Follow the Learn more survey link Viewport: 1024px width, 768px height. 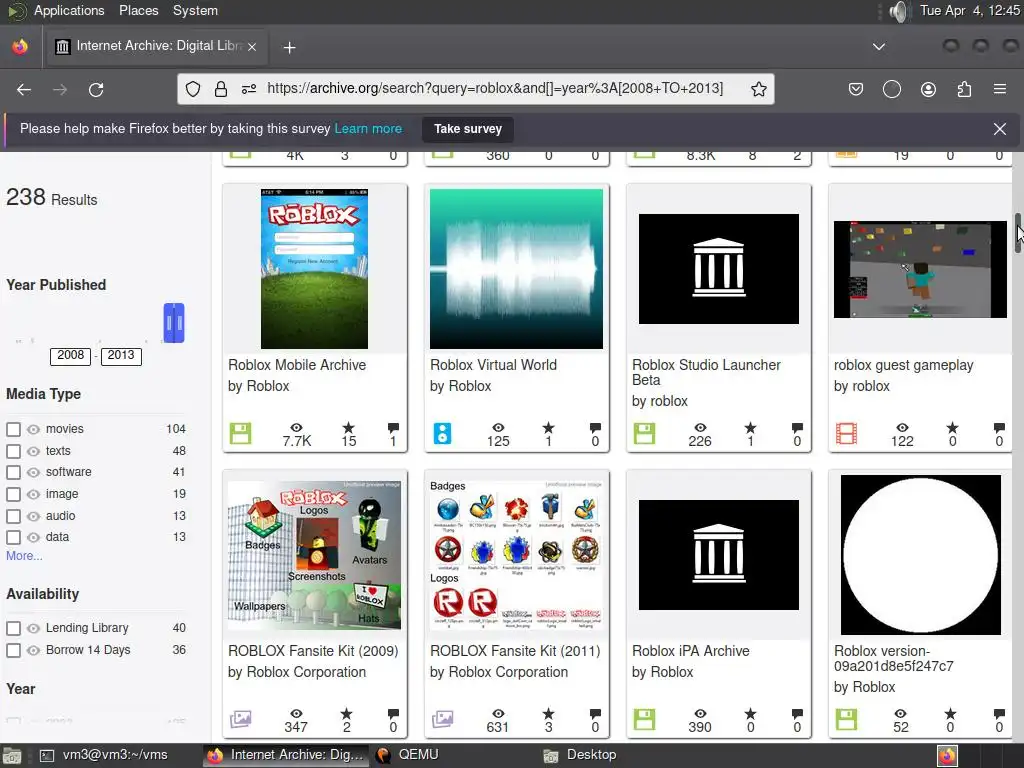[x=368, y=129]
